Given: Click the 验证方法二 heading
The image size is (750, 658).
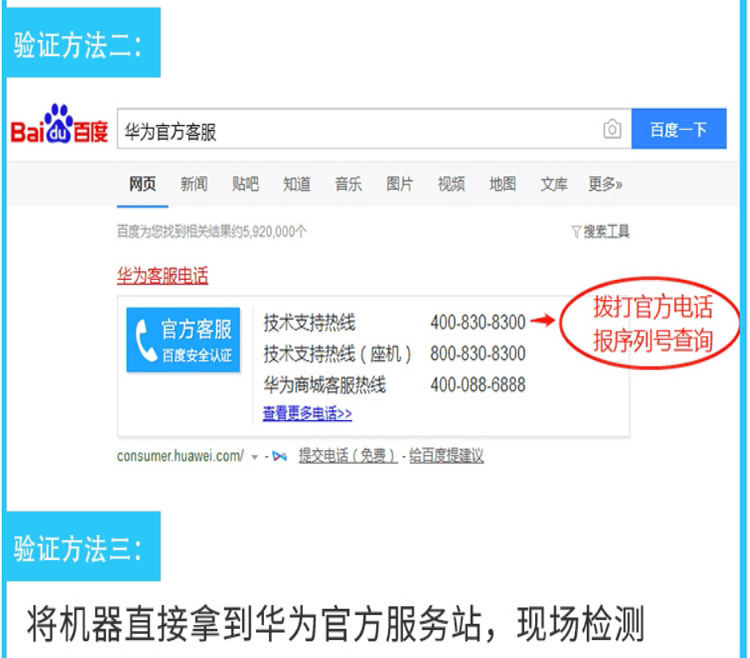Looking at the screenshot, I should [x=78, y=46].
